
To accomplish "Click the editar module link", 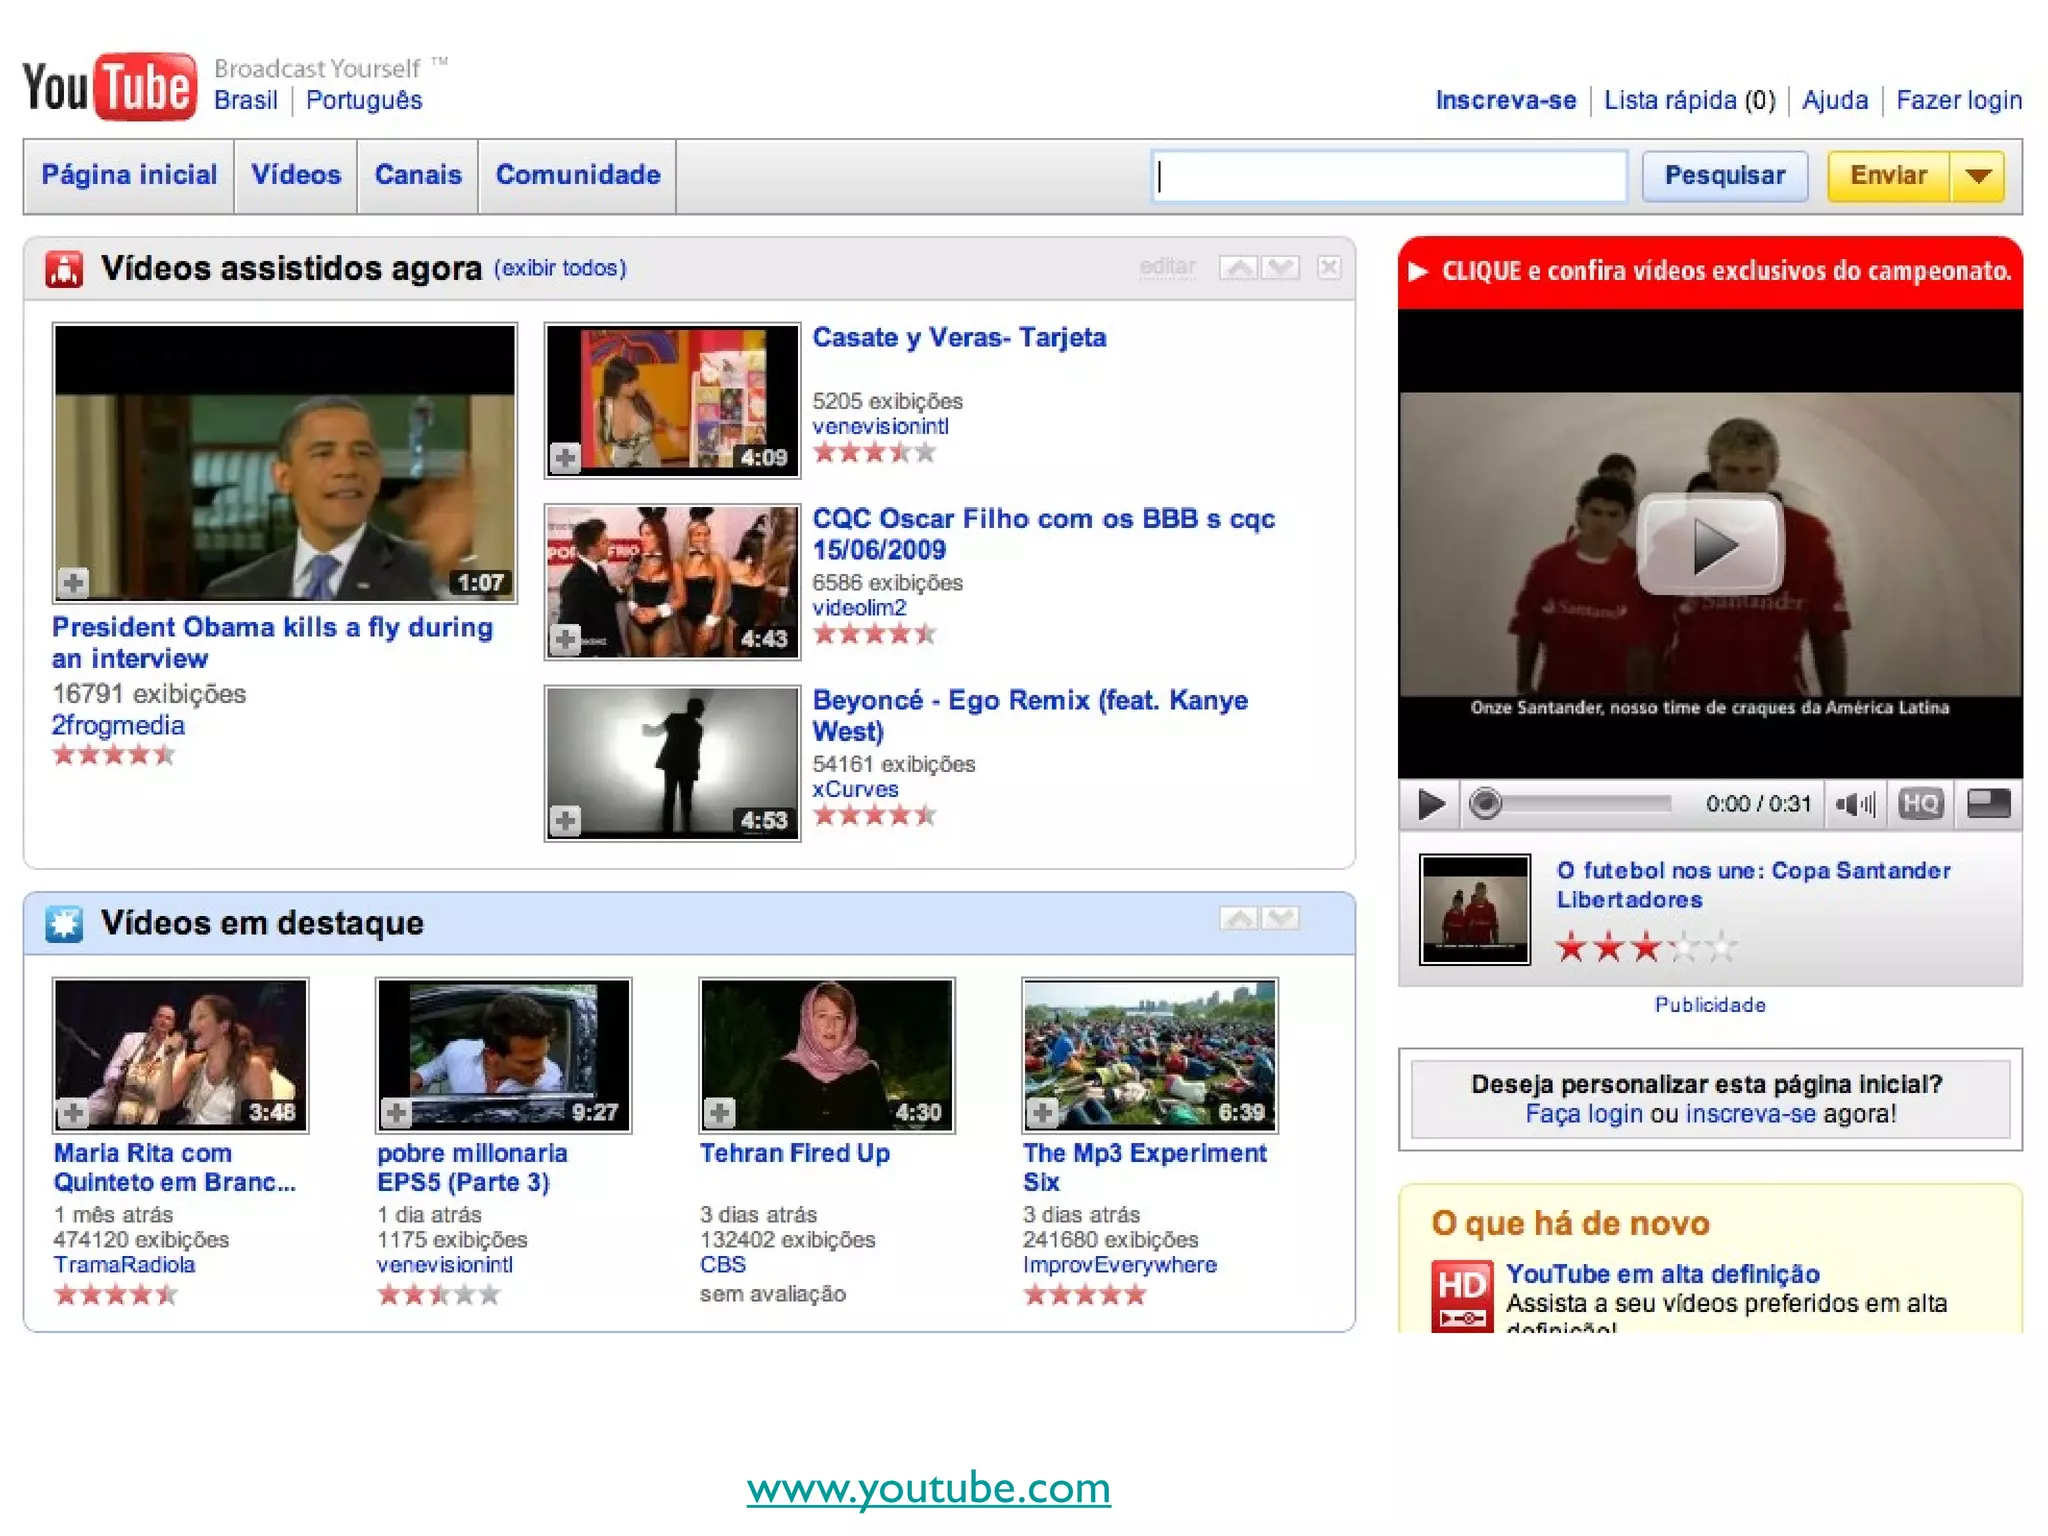I will [x=1167, y=267].
